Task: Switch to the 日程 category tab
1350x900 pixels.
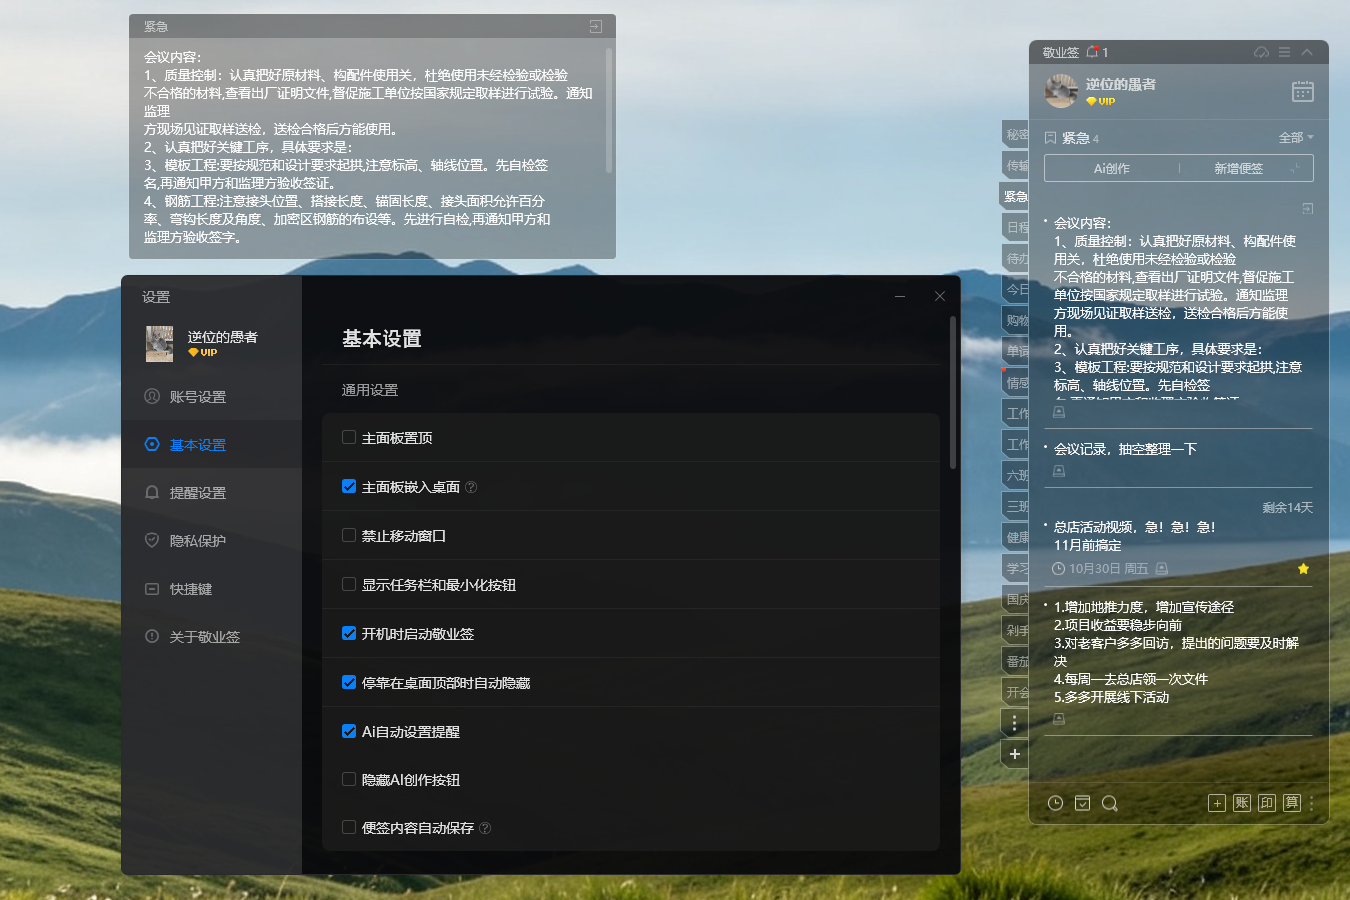Action: pyautogui.click(x=1016, y=228)
